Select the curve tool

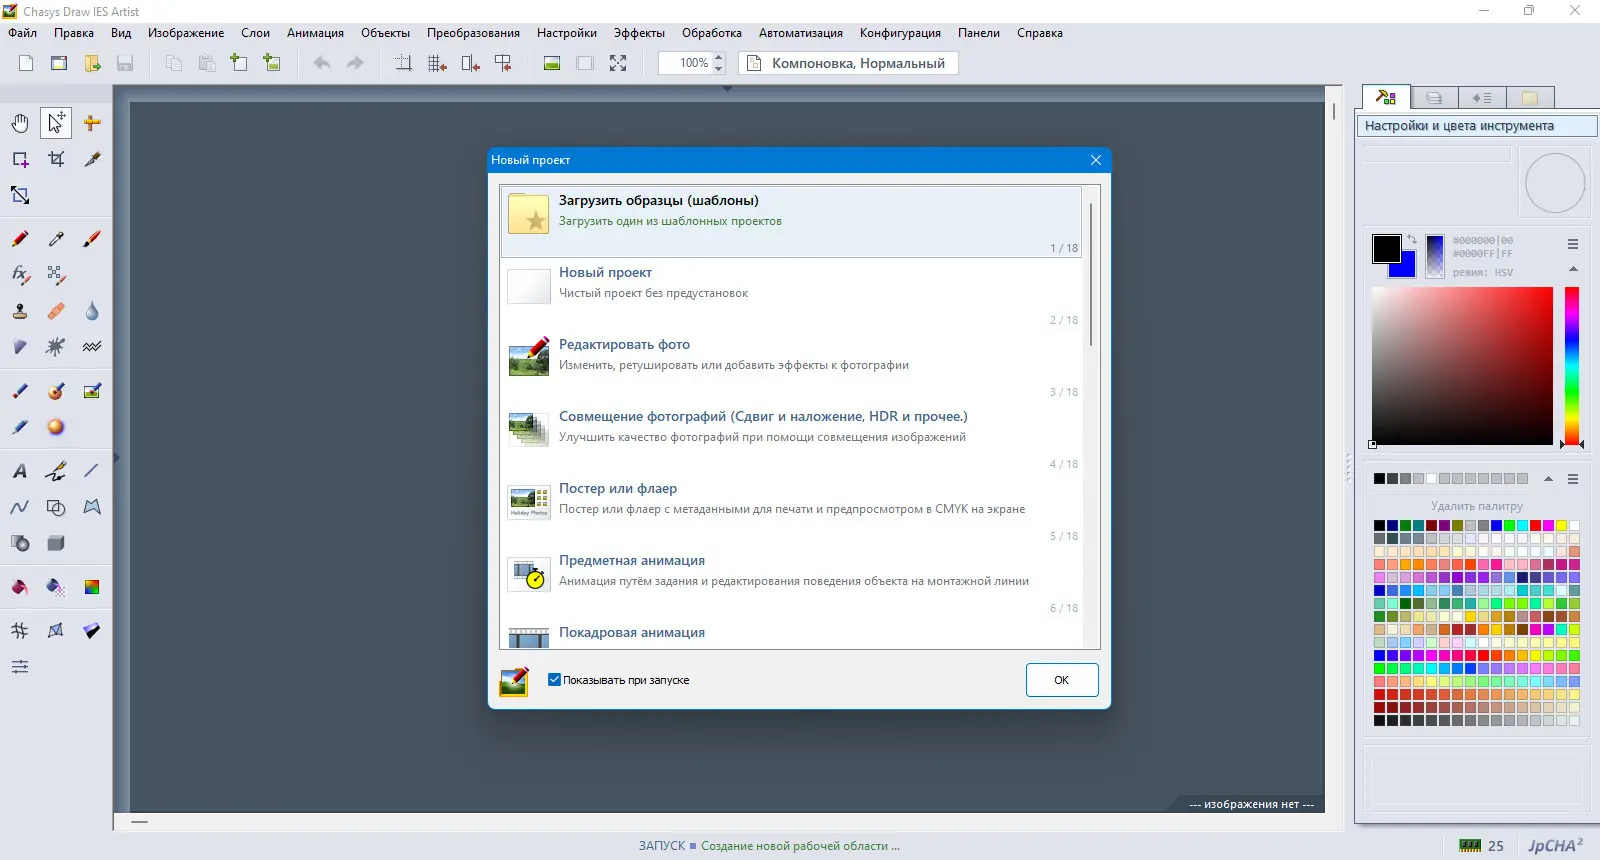pyautogui.click(x=20, y=507)
